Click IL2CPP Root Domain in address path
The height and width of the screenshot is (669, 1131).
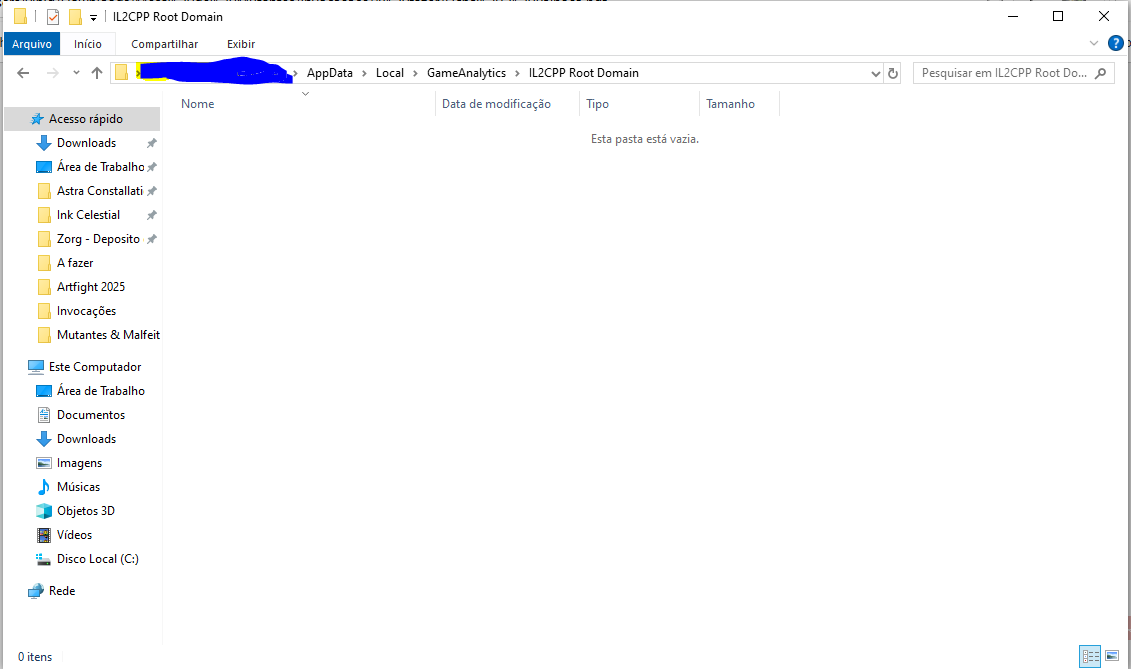pos(584,73)
